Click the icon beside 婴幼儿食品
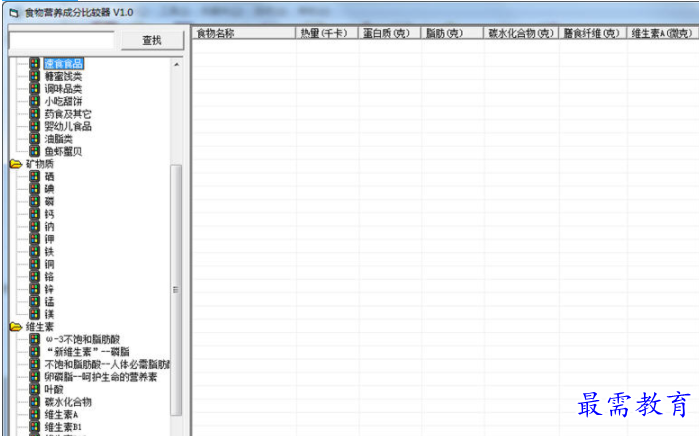Screen dimensions: 699x436 (x=35, y=126)
